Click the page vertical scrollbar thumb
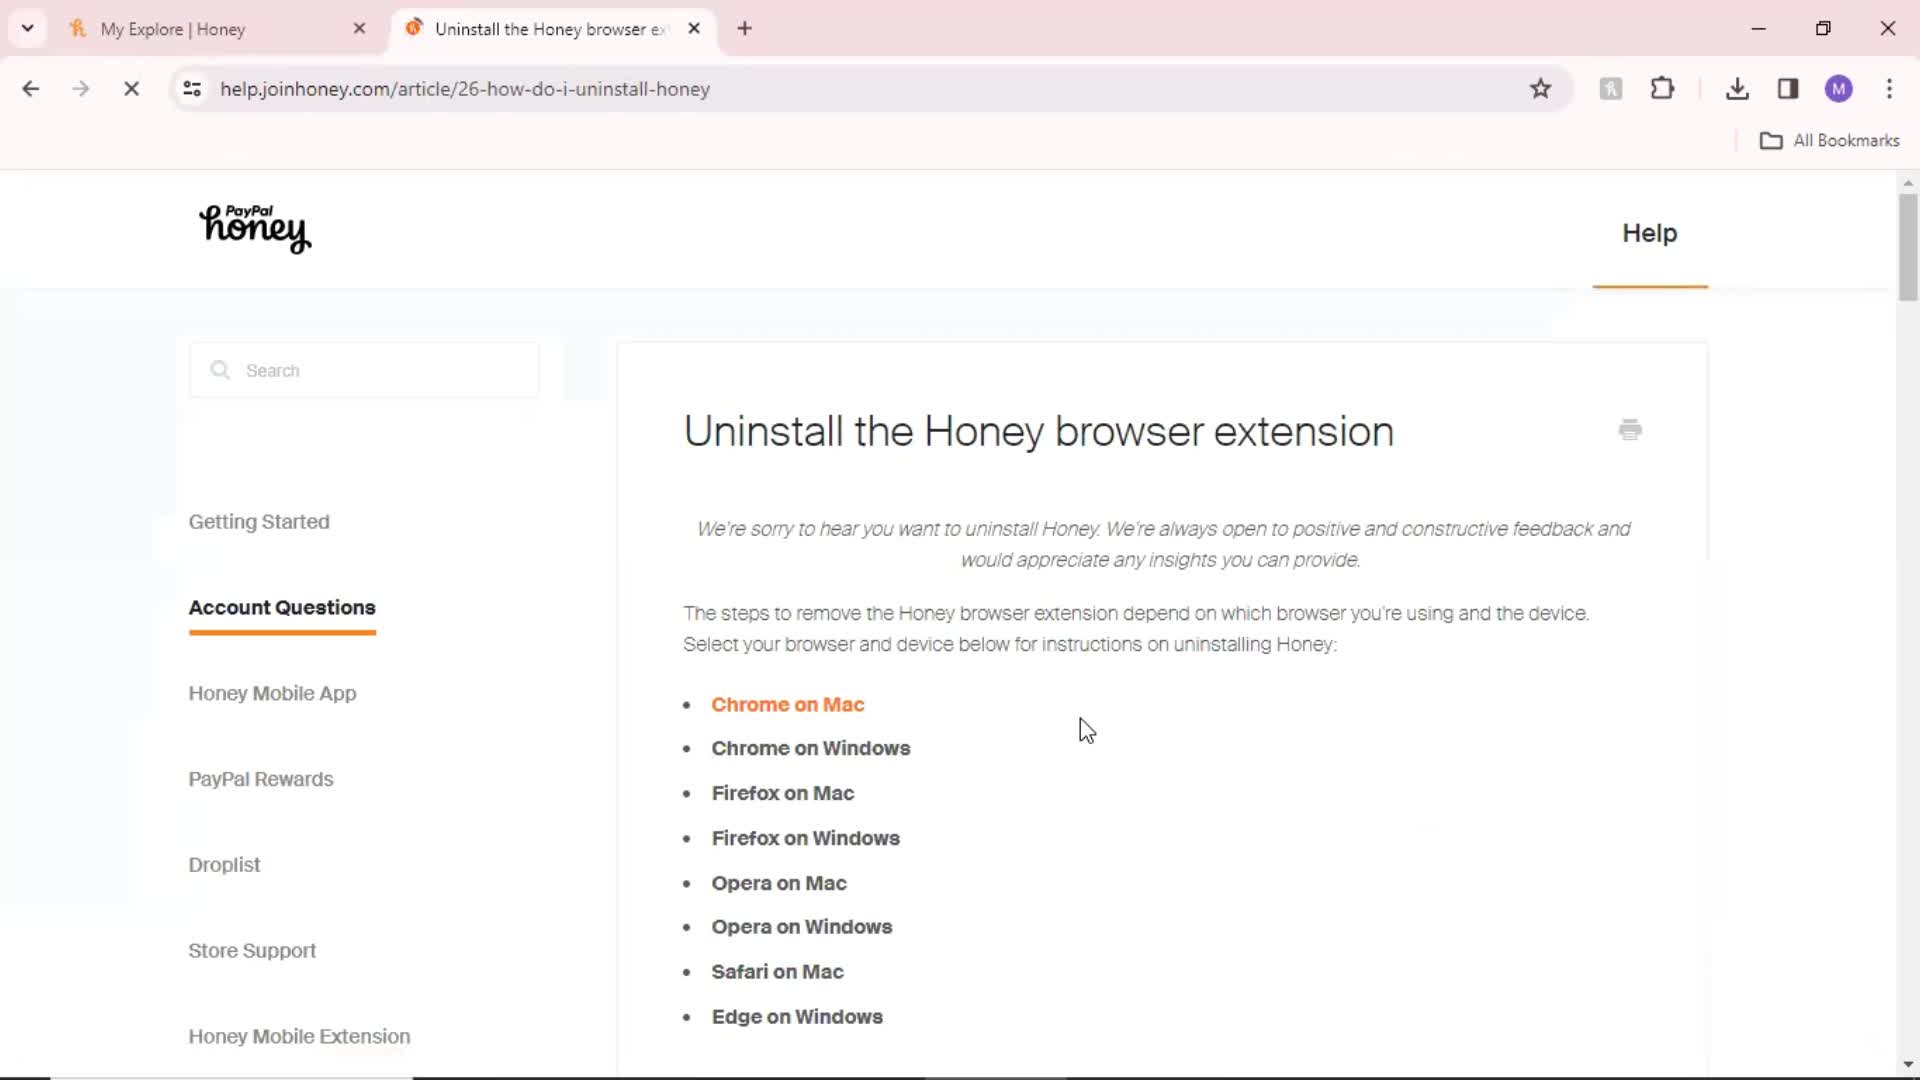Image resolution: width=1920 pixels, height=1080 pixels. pyautogui.click(x=1908, y=246)
